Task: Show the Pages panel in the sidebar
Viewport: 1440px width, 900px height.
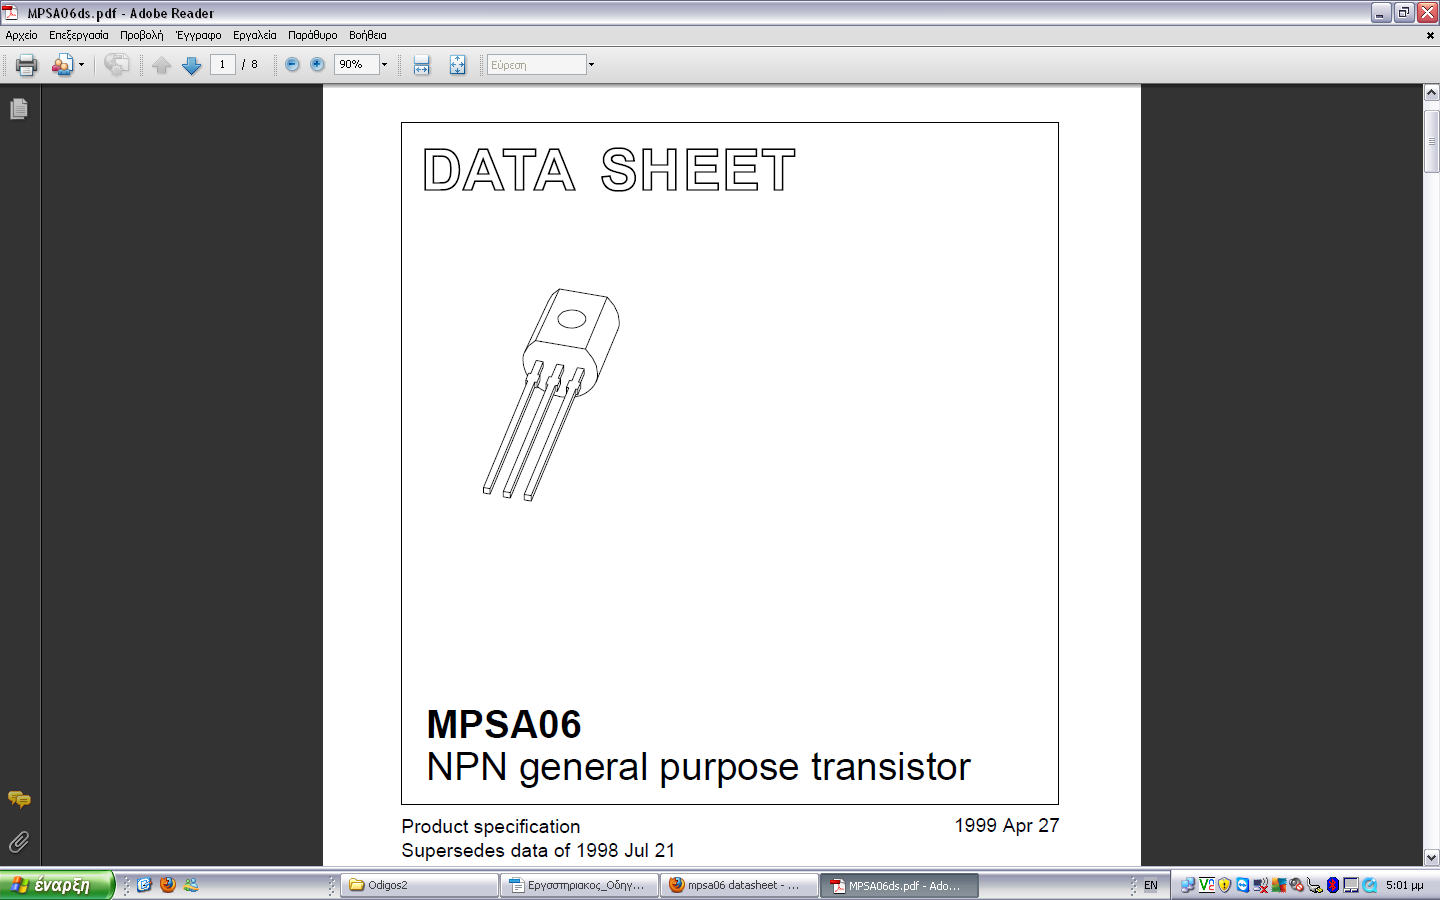Action: 19,109
